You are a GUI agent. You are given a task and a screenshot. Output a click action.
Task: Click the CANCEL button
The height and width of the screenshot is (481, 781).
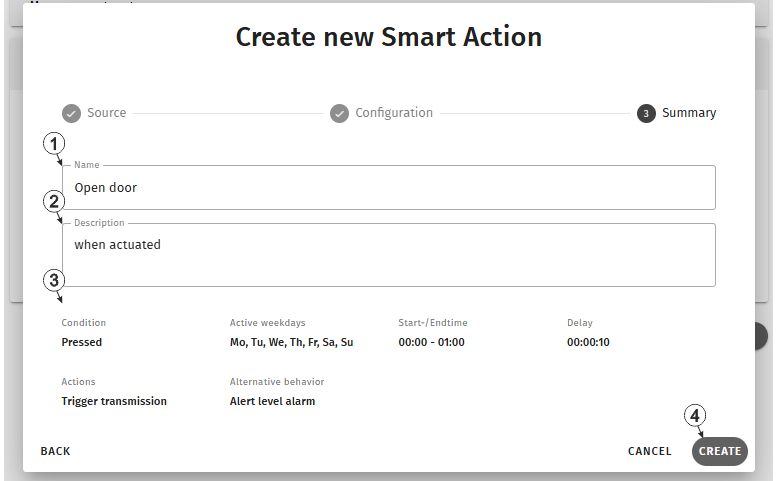coord(650,451)
